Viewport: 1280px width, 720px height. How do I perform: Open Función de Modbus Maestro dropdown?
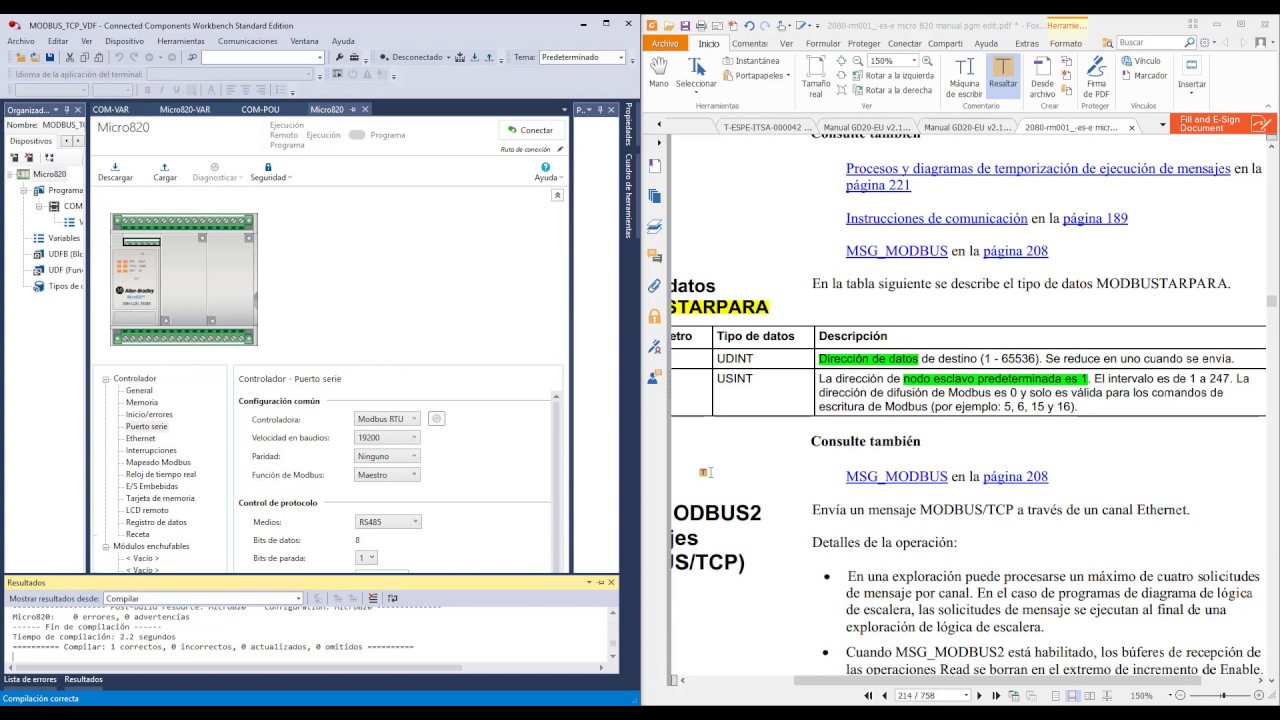click(388, 475)
